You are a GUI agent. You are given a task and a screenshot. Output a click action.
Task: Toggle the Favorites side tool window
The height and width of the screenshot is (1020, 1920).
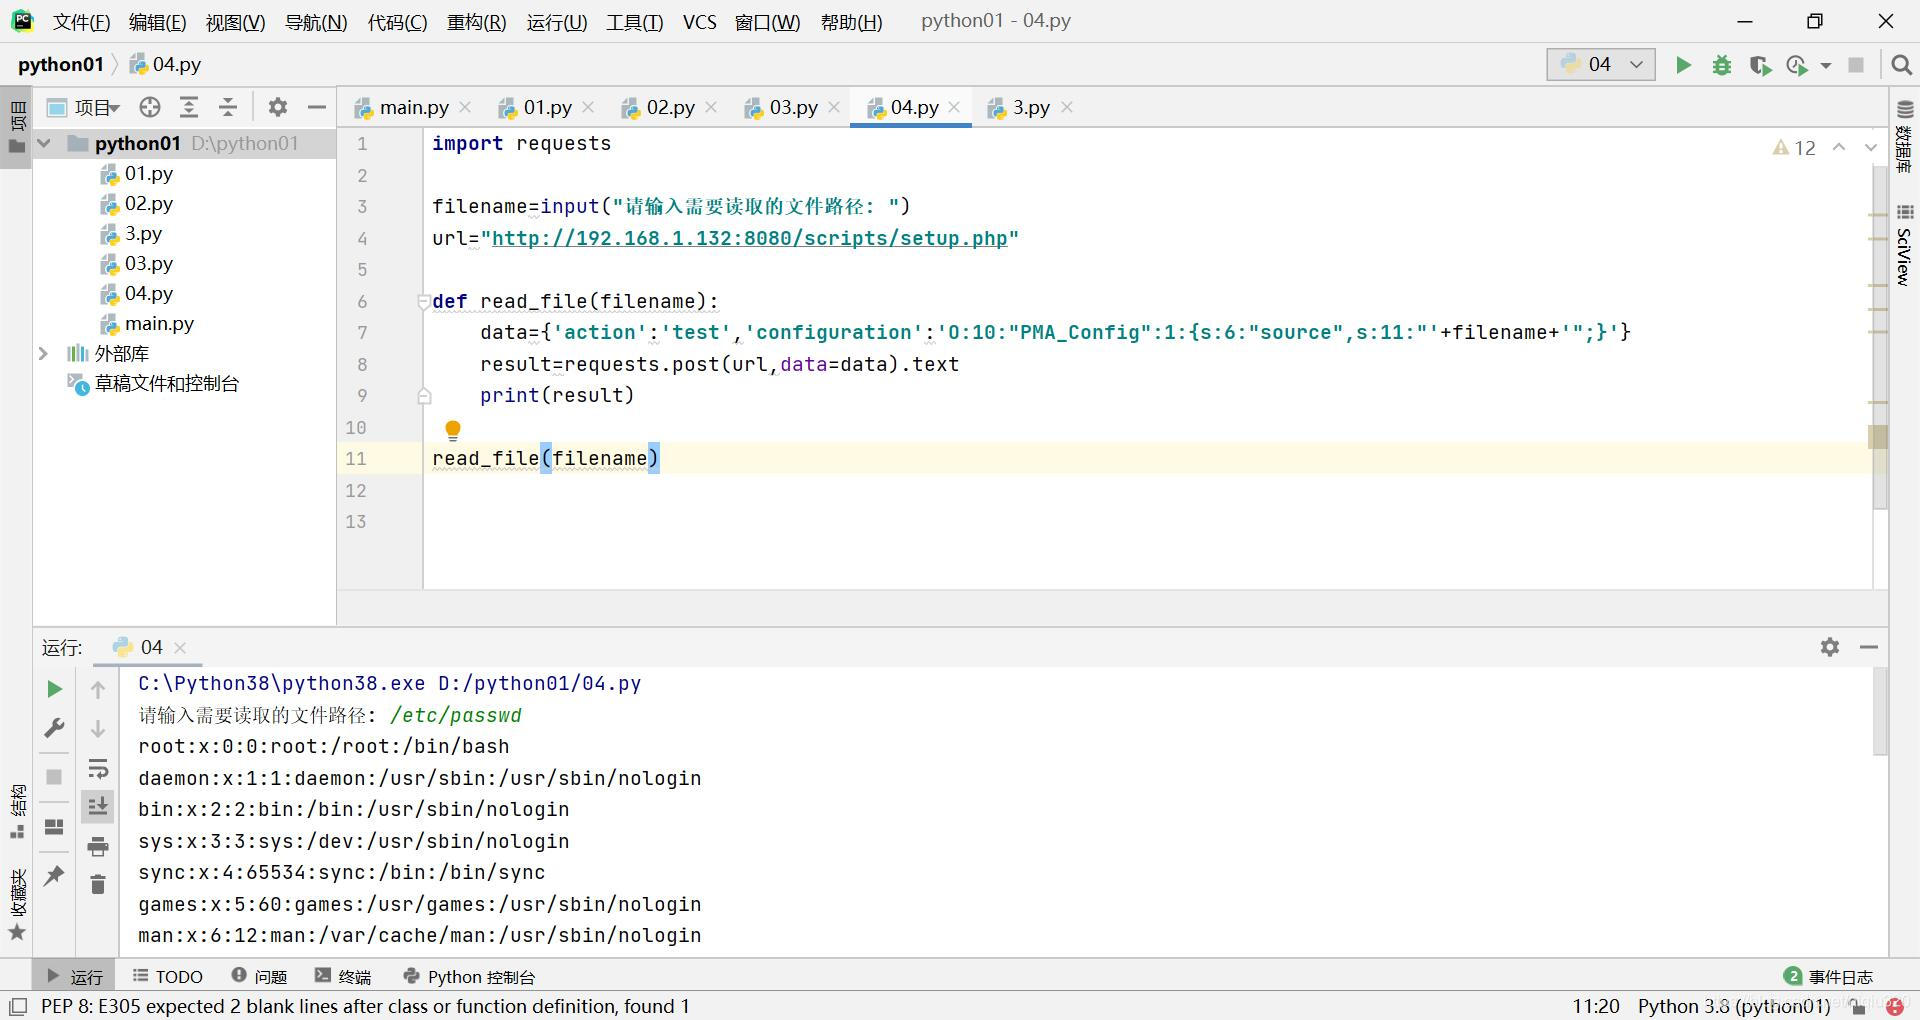(17, 905)
